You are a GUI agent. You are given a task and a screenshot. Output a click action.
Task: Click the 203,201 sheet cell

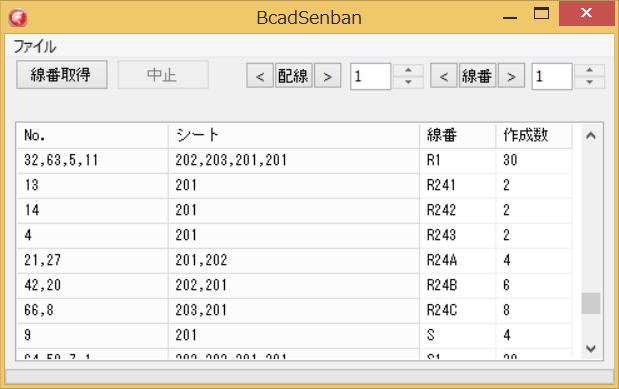point(294,310)
